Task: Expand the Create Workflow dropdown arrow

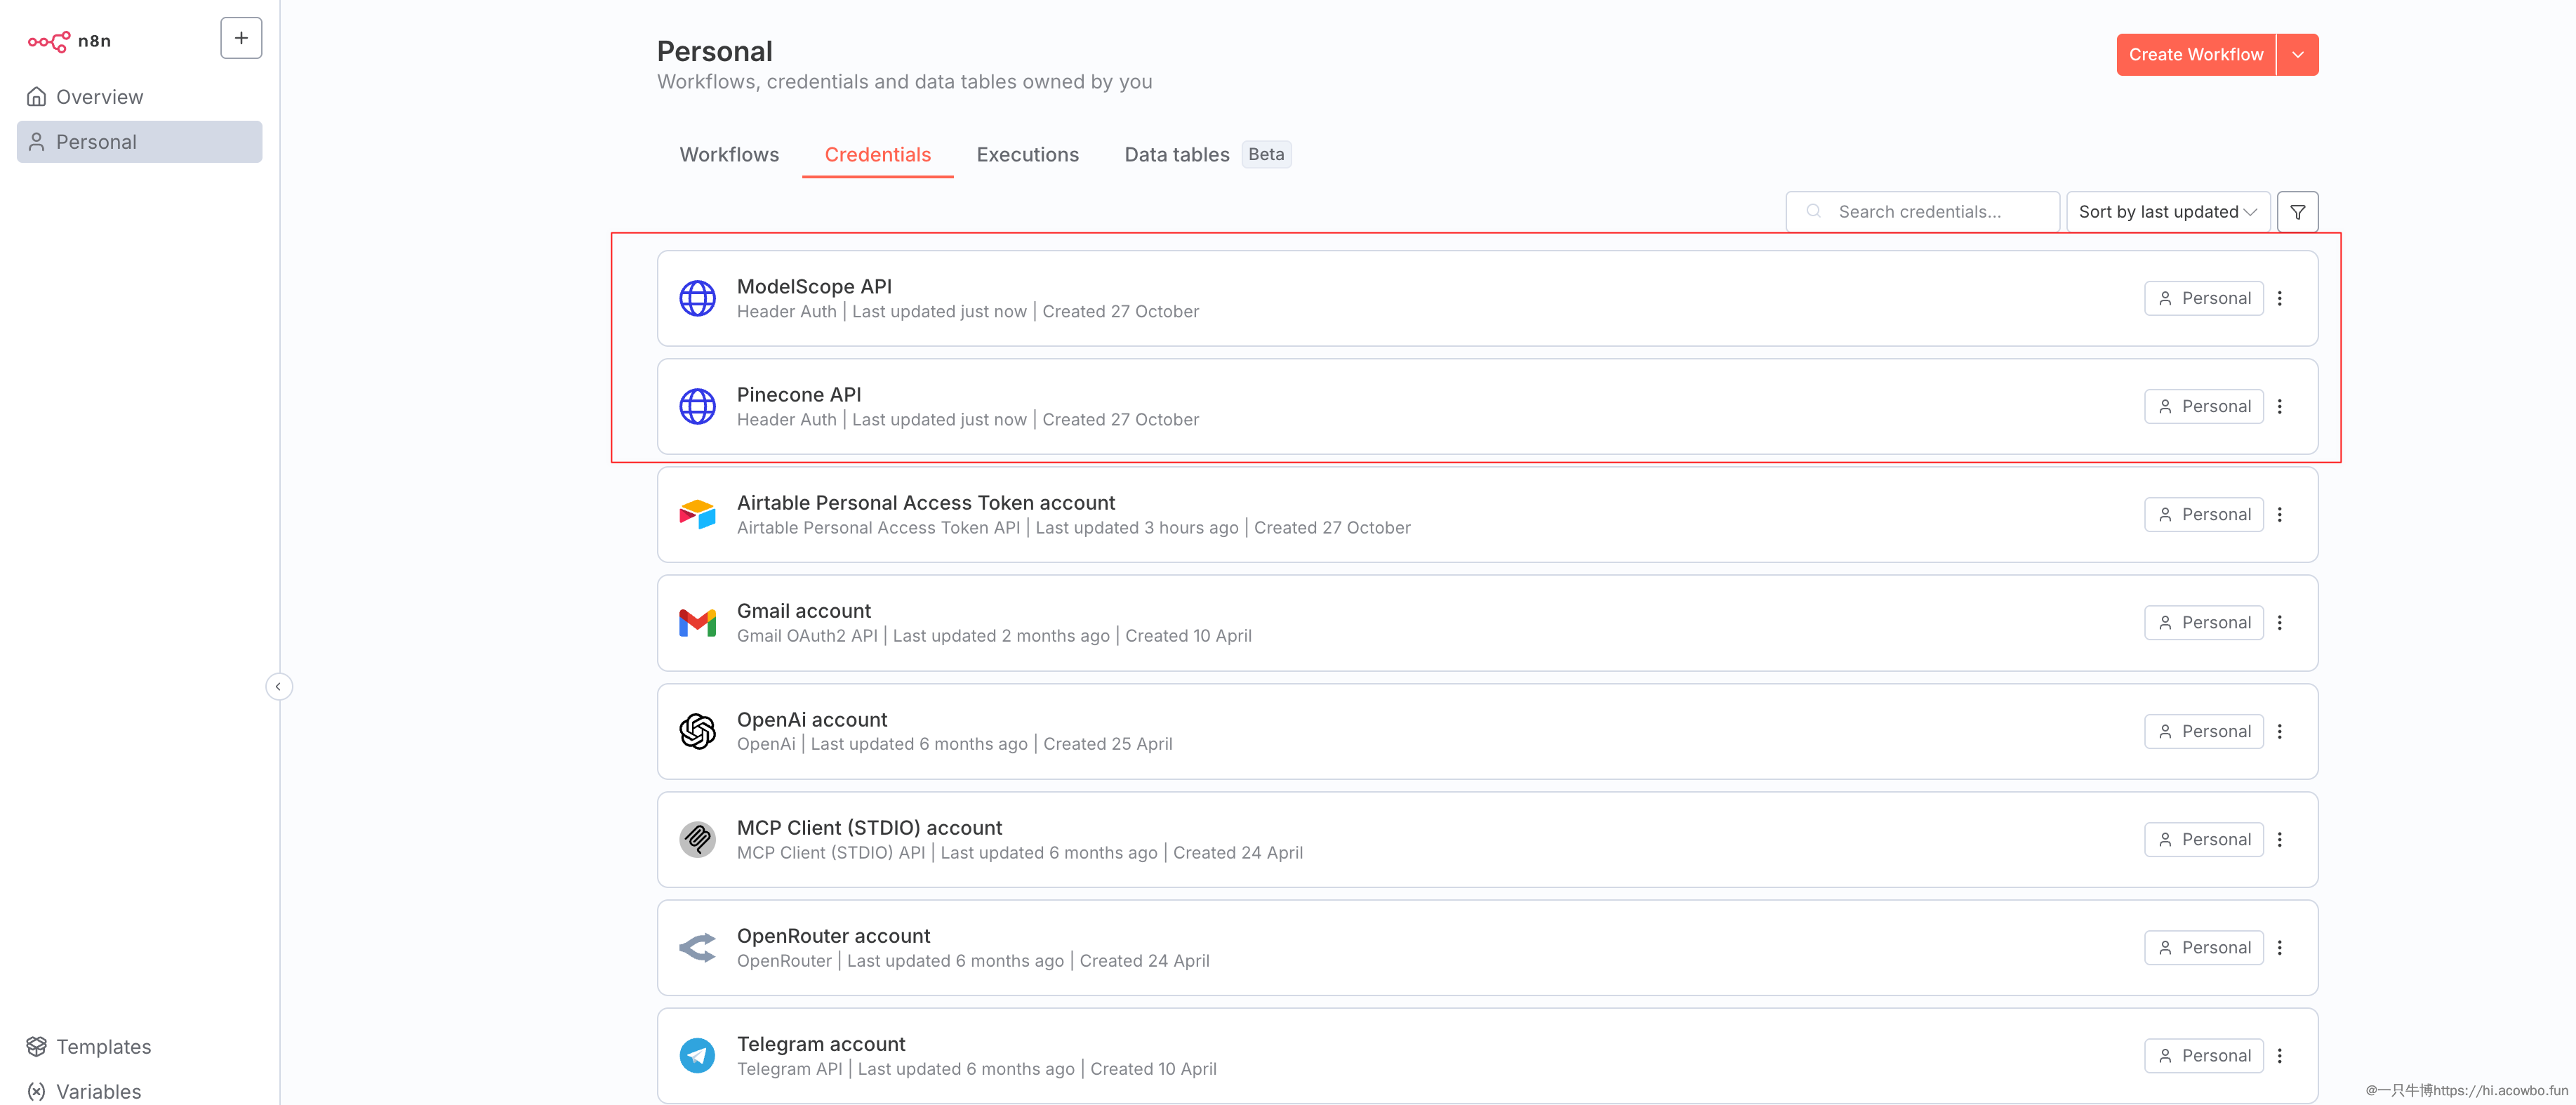Action: (2297, 55)
